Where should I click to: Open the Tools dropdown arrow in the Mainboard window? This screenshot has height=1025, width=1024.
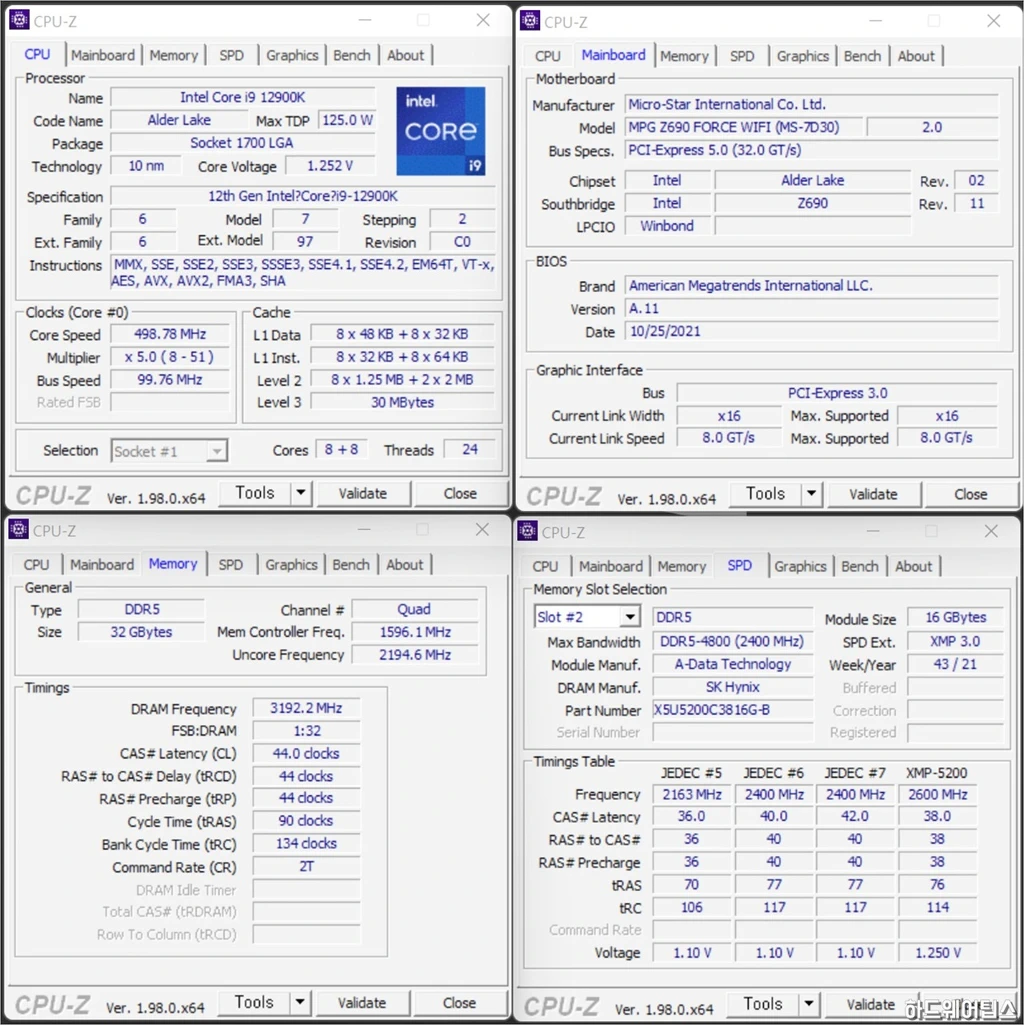click(x=811, y=494)
